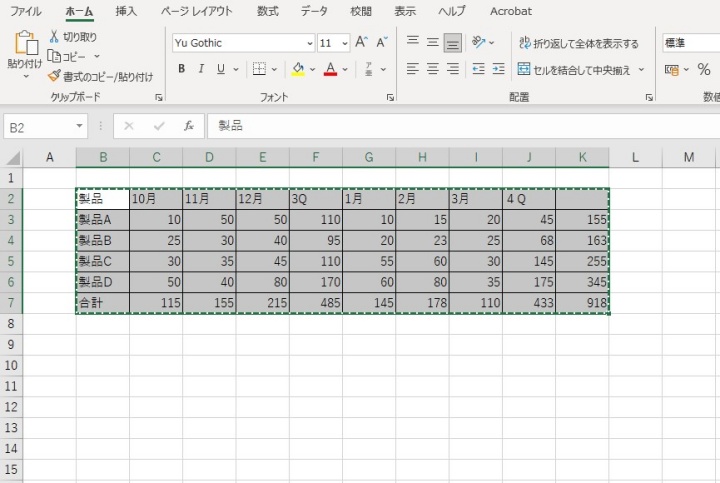Select the header cell 3Q
Viewport: 720px width, 483px height.
pos(316,199)
